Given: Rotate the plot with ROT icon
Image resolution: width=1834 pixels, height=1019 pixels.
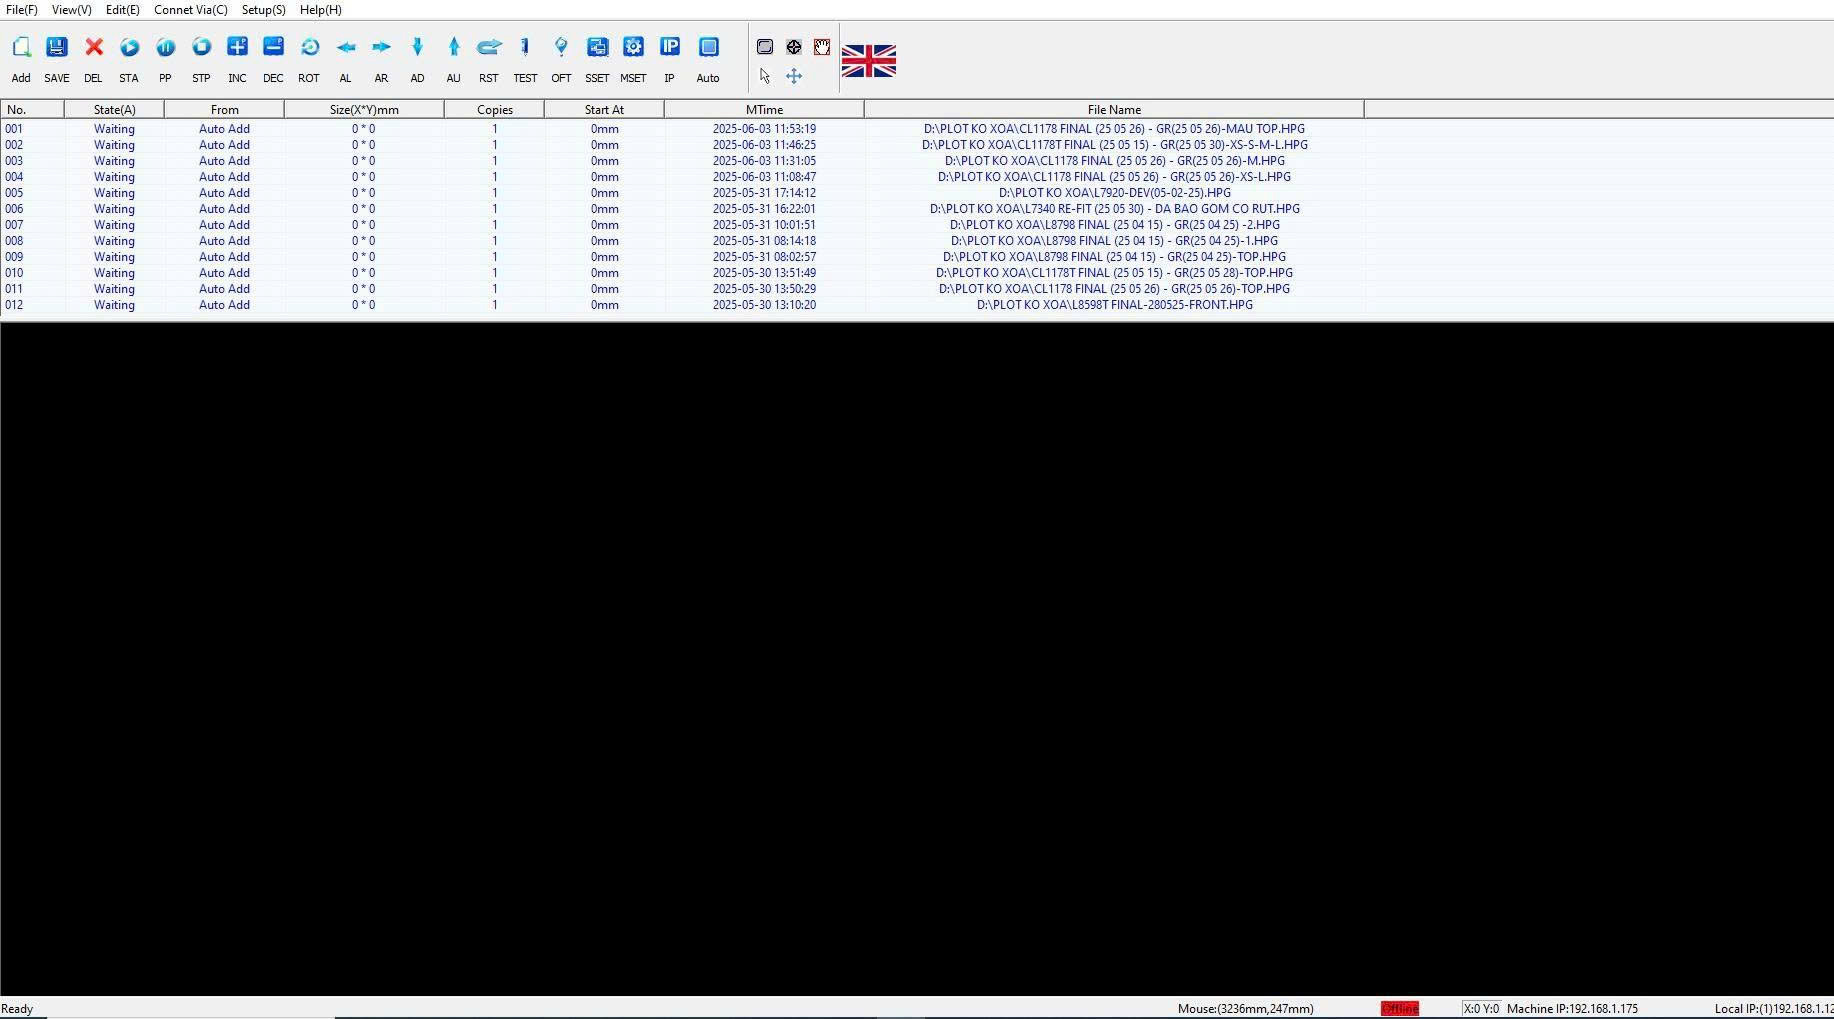Looking at the screenshot, I should tap(309, 48).
